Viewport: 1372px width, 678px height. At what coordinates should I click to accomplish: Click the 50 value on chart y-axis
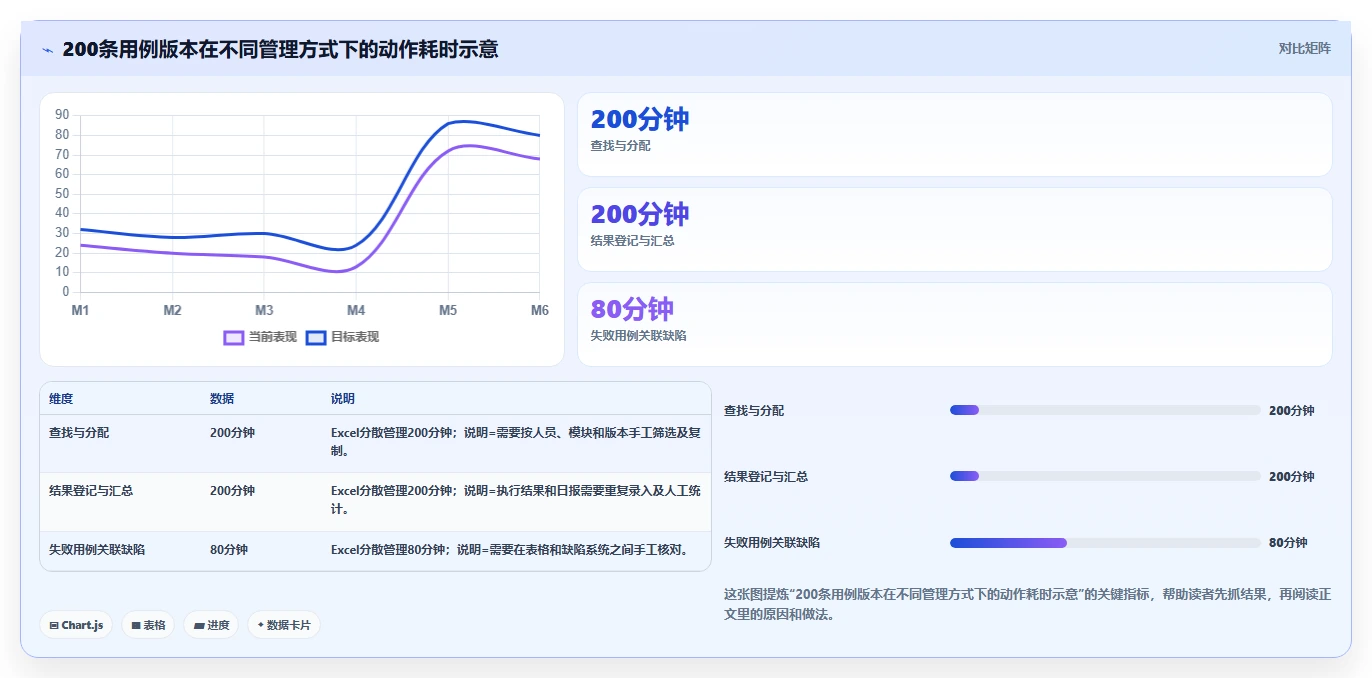click(62, 193)
